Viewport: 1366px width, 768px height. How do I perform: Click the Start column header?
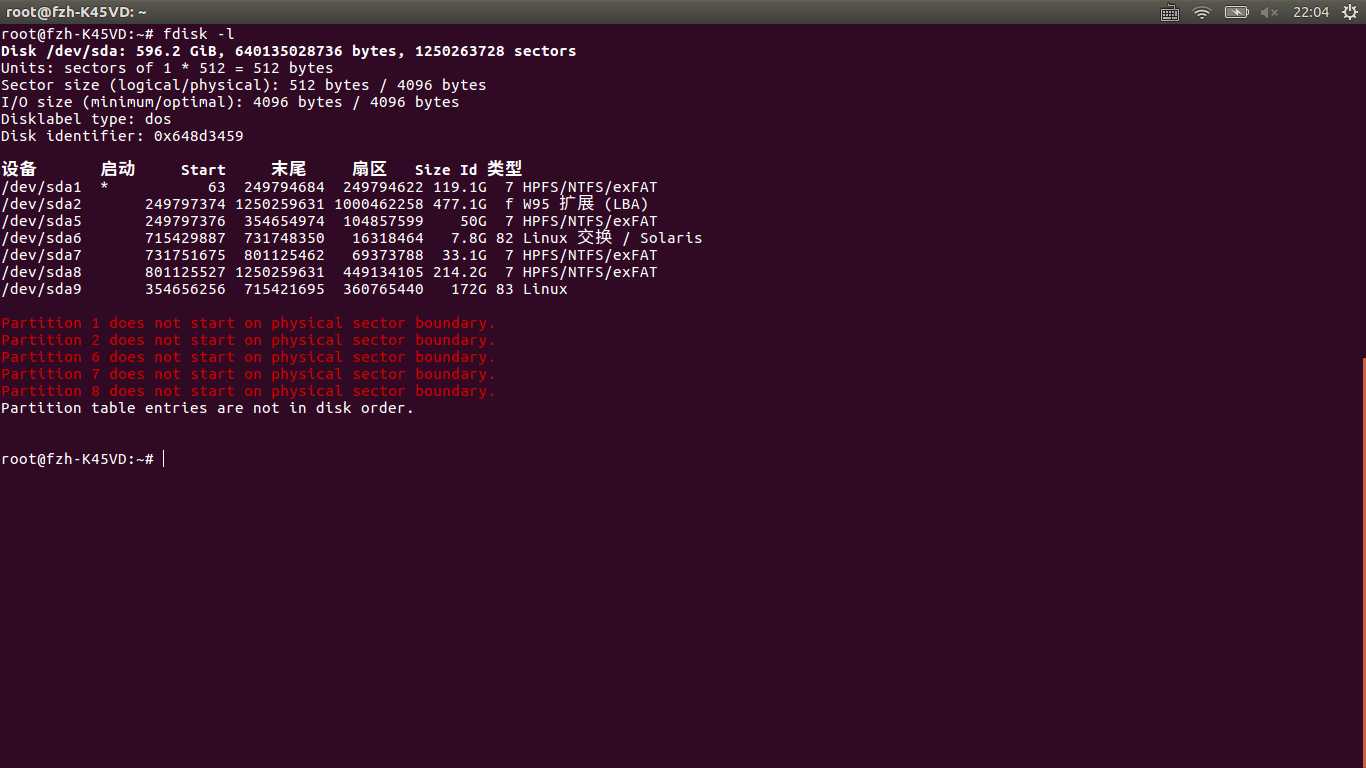203,170
